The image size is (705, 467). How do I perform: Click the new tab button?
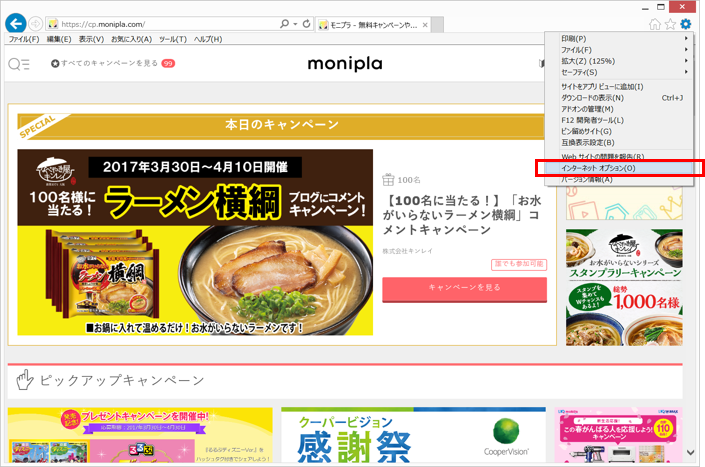[437, 25]
